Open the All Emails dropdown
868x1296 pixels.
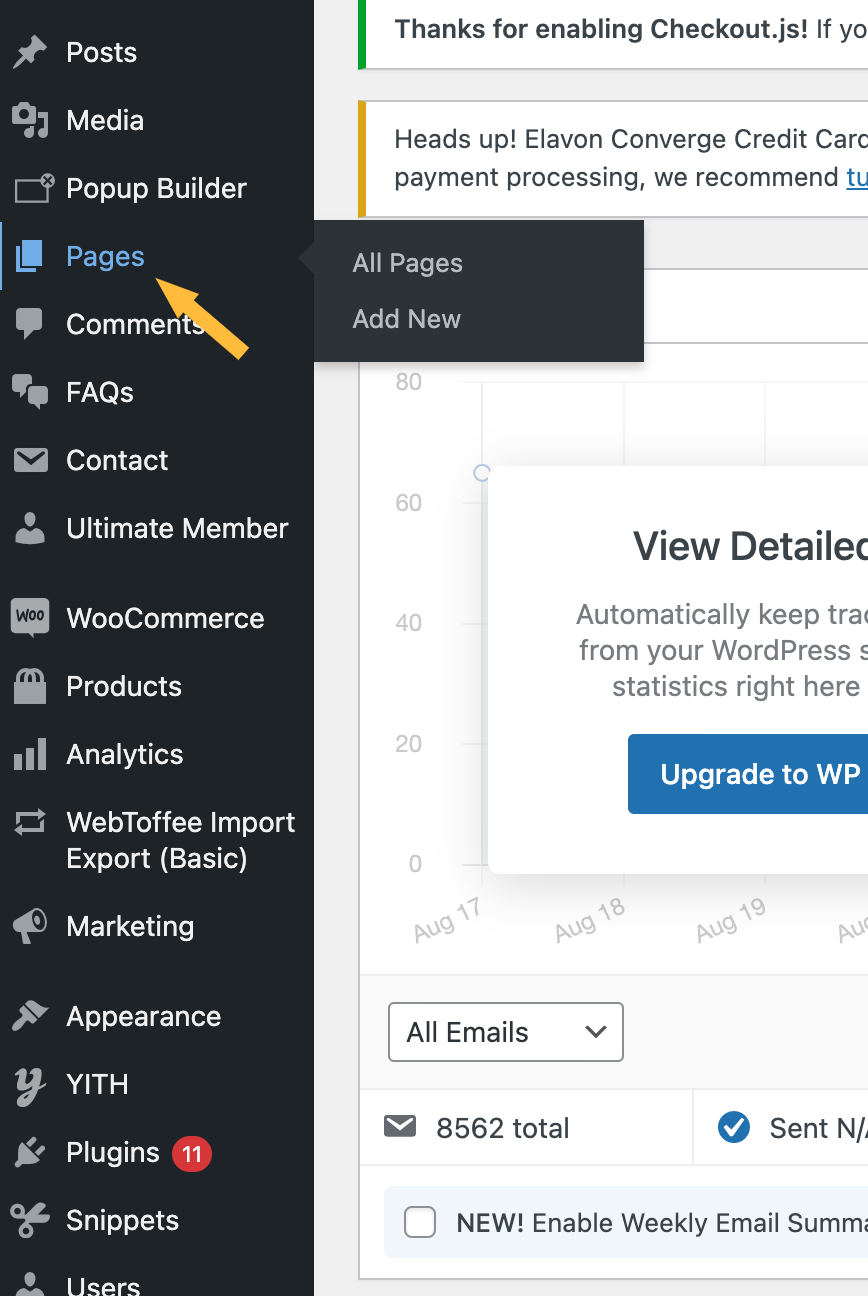coord(505,1032)
